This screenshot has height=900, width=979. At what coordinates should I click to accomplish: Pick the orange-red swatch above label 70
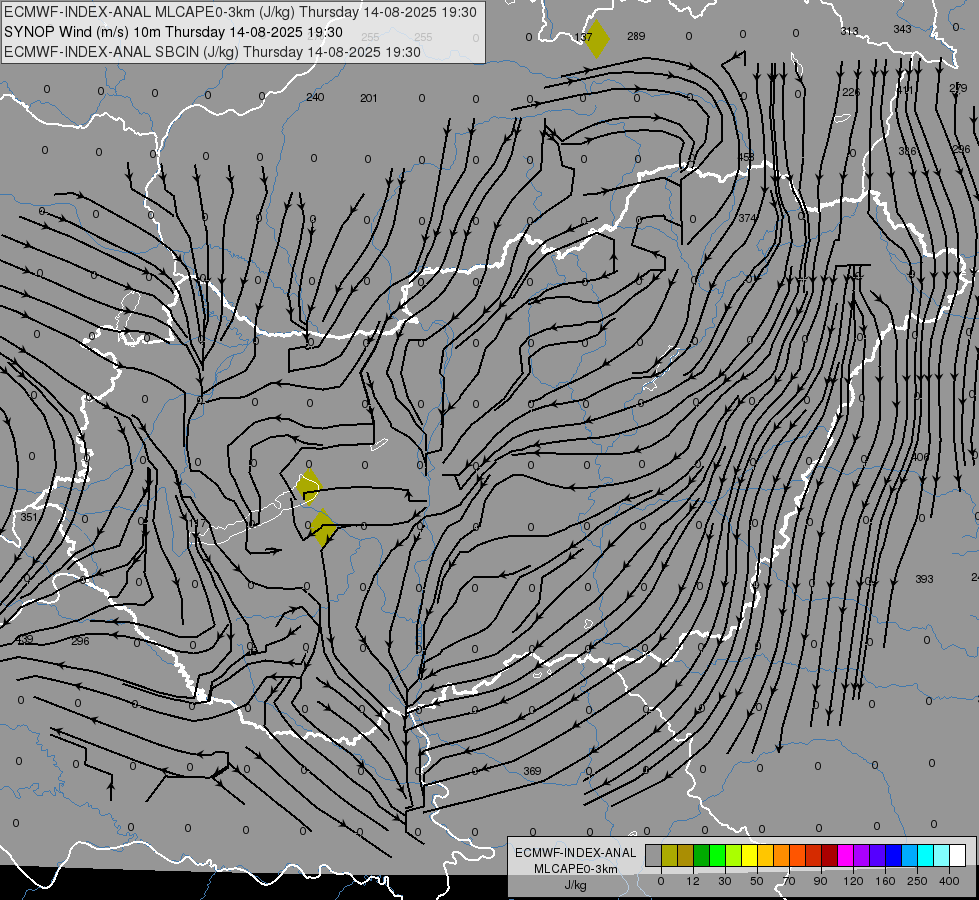(x=797, y=855)
